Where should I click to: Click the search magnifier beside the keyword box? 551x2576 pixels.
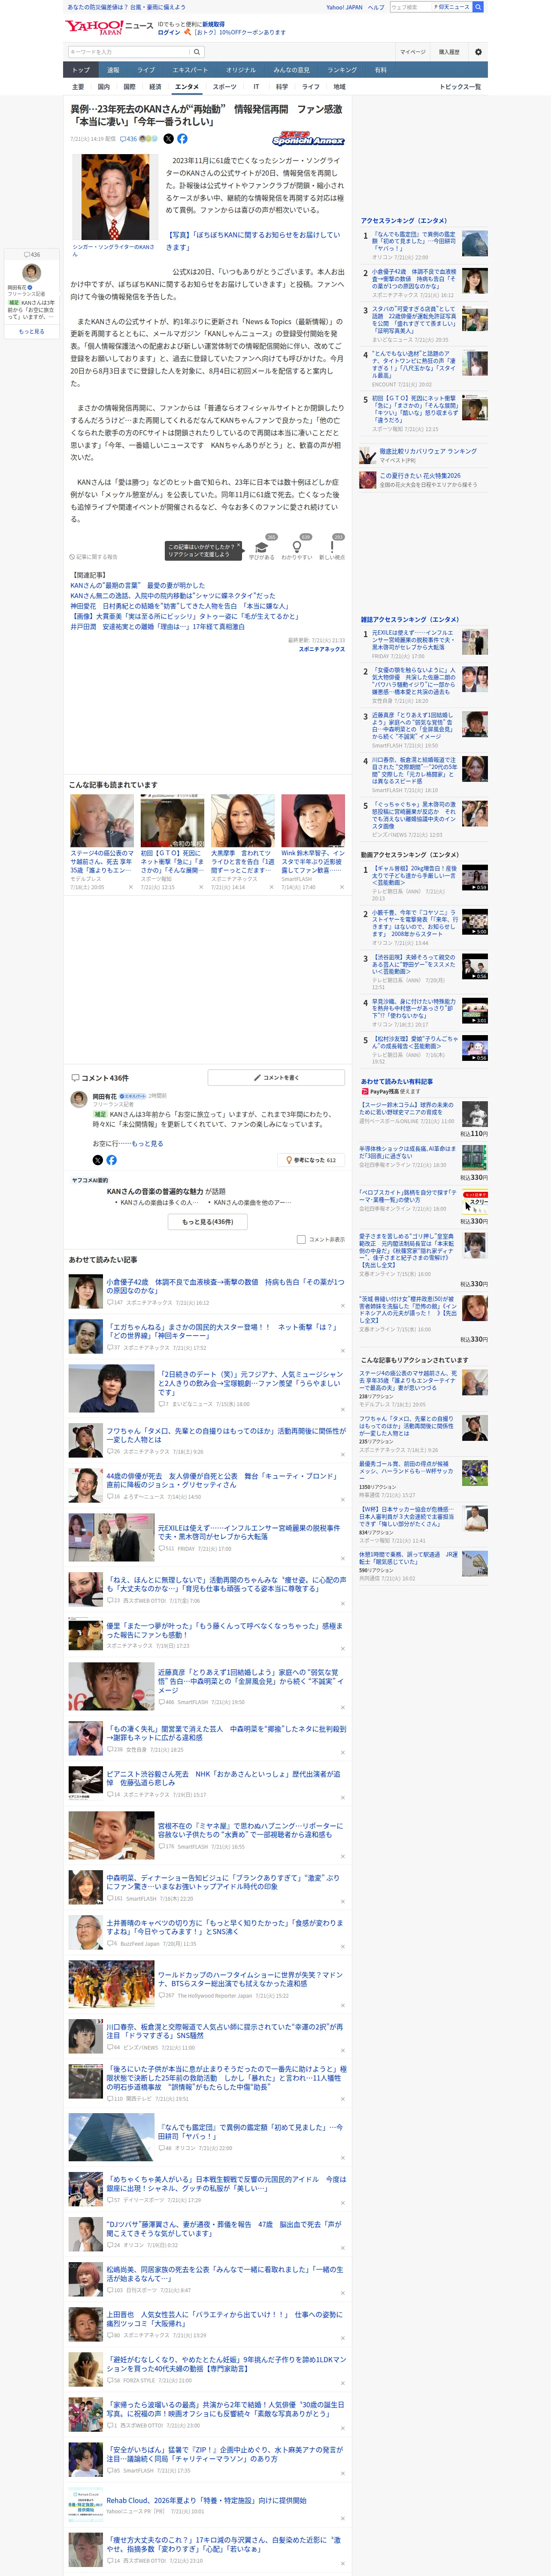[x=197, y=52]
